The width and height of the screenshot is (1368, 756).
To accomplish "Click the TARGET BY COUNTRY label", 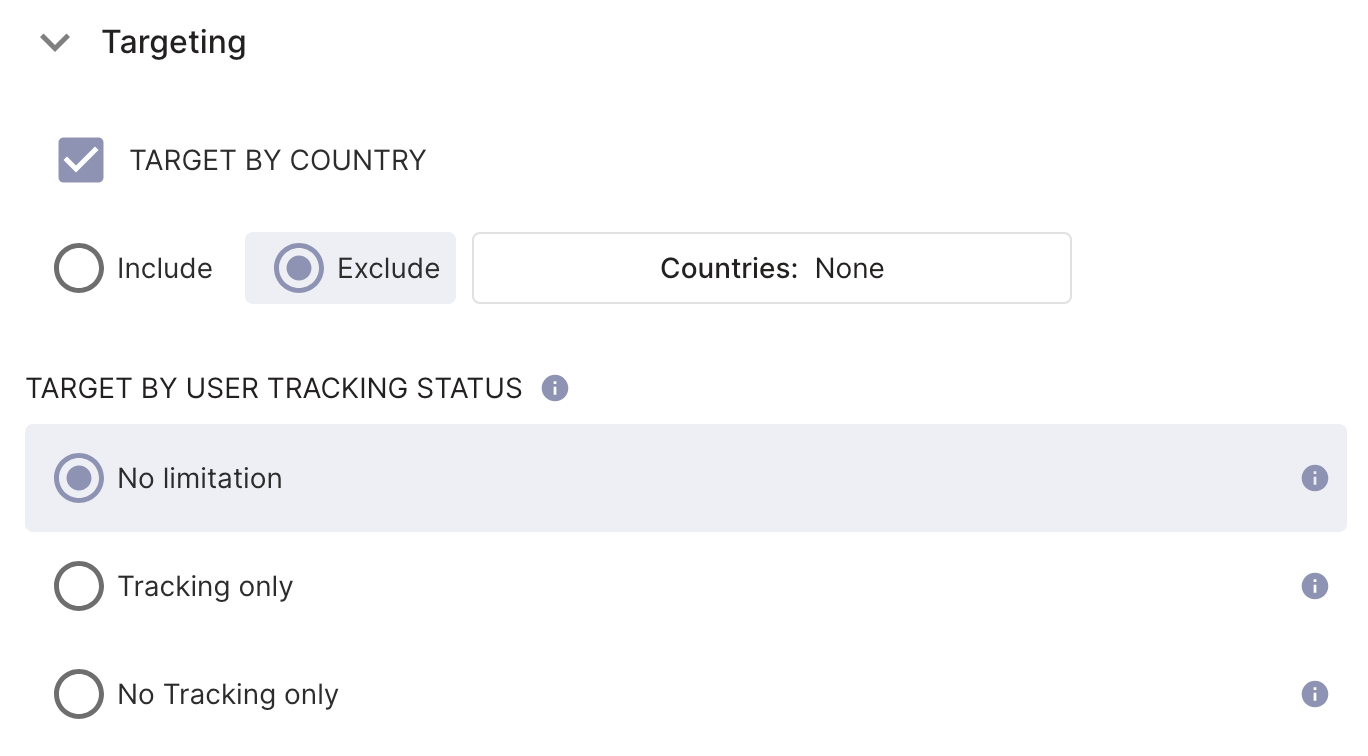I will click(x=277, y=159).
